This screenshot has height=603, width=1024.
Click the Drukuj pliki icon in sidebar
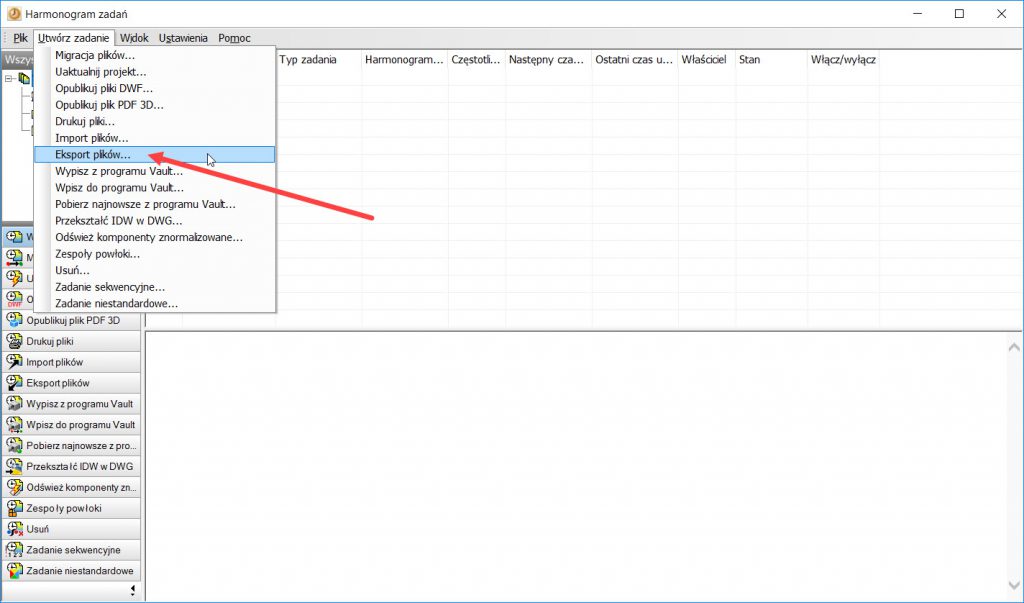(15, 341)
